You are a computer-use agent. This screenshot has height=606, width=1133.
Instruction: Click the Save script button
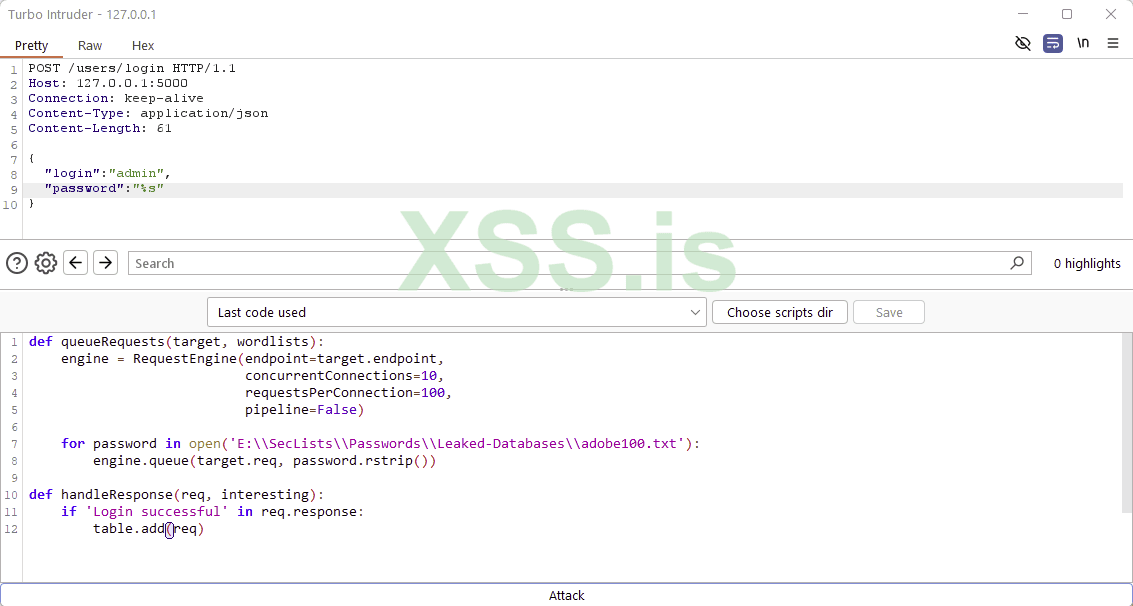pos(889,312)
